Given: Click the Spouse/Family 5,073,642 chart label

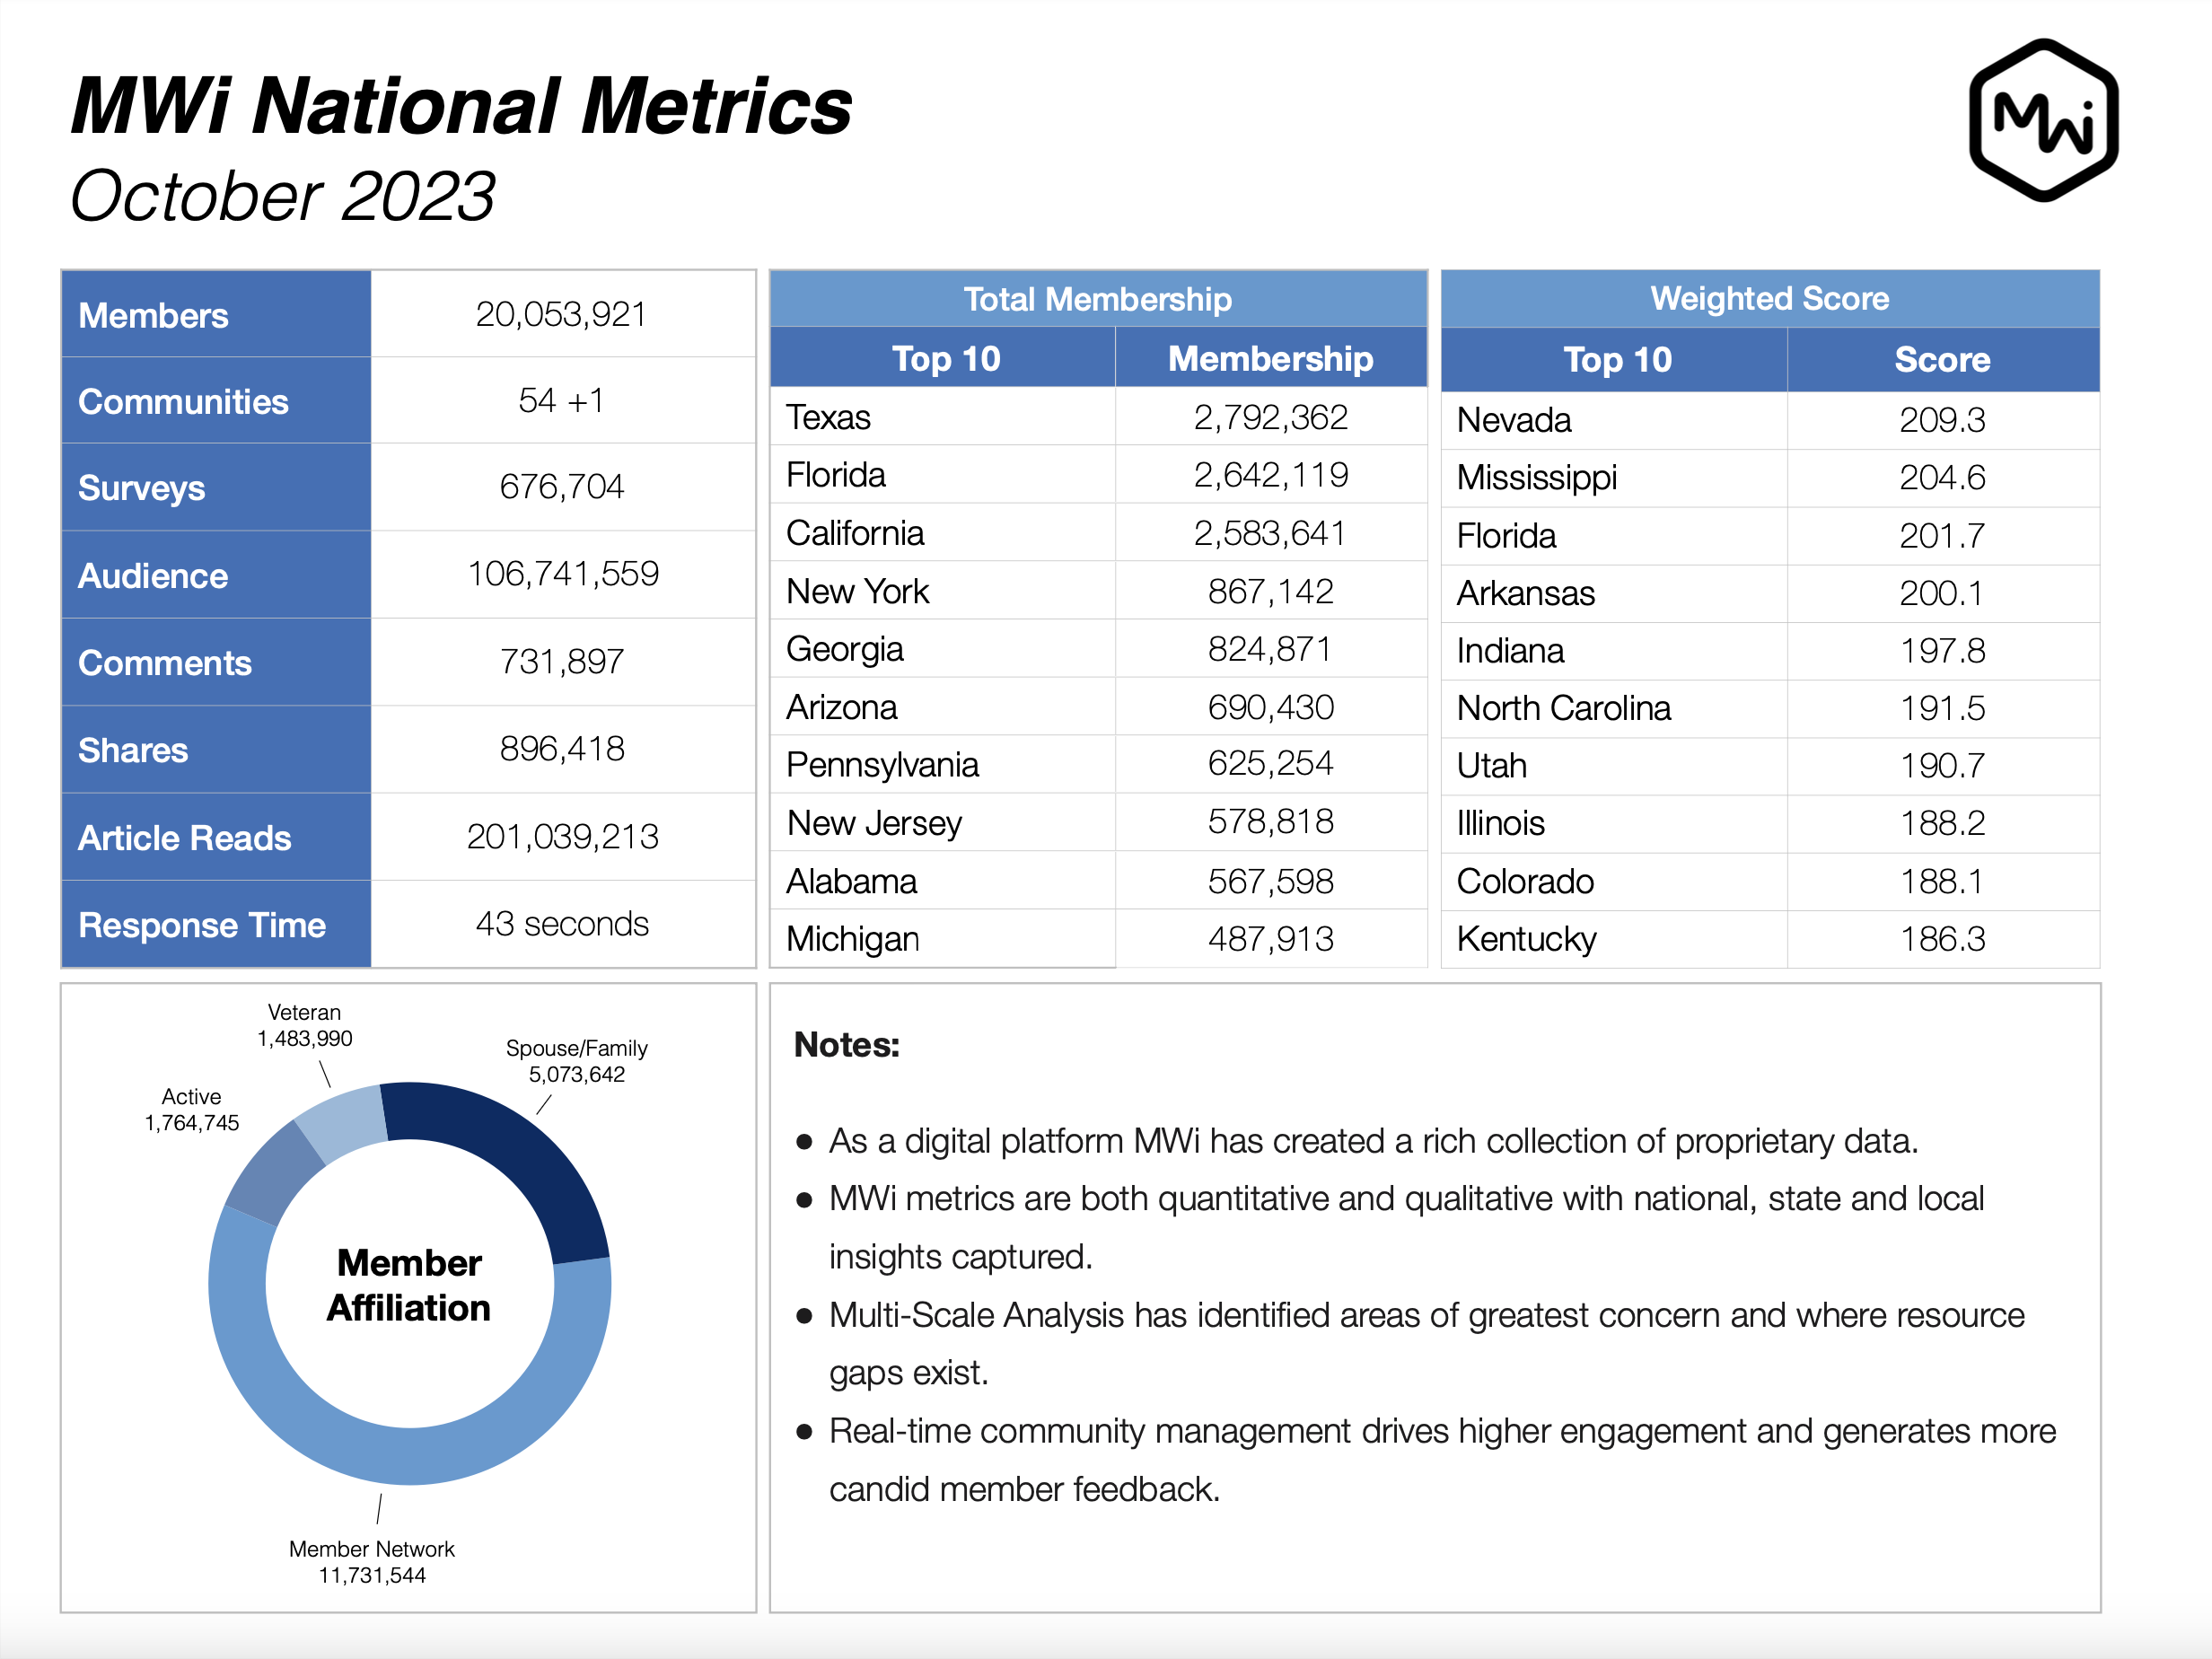Looking at the screenshot, I should pyautogui.click(x=577, y=1061).
